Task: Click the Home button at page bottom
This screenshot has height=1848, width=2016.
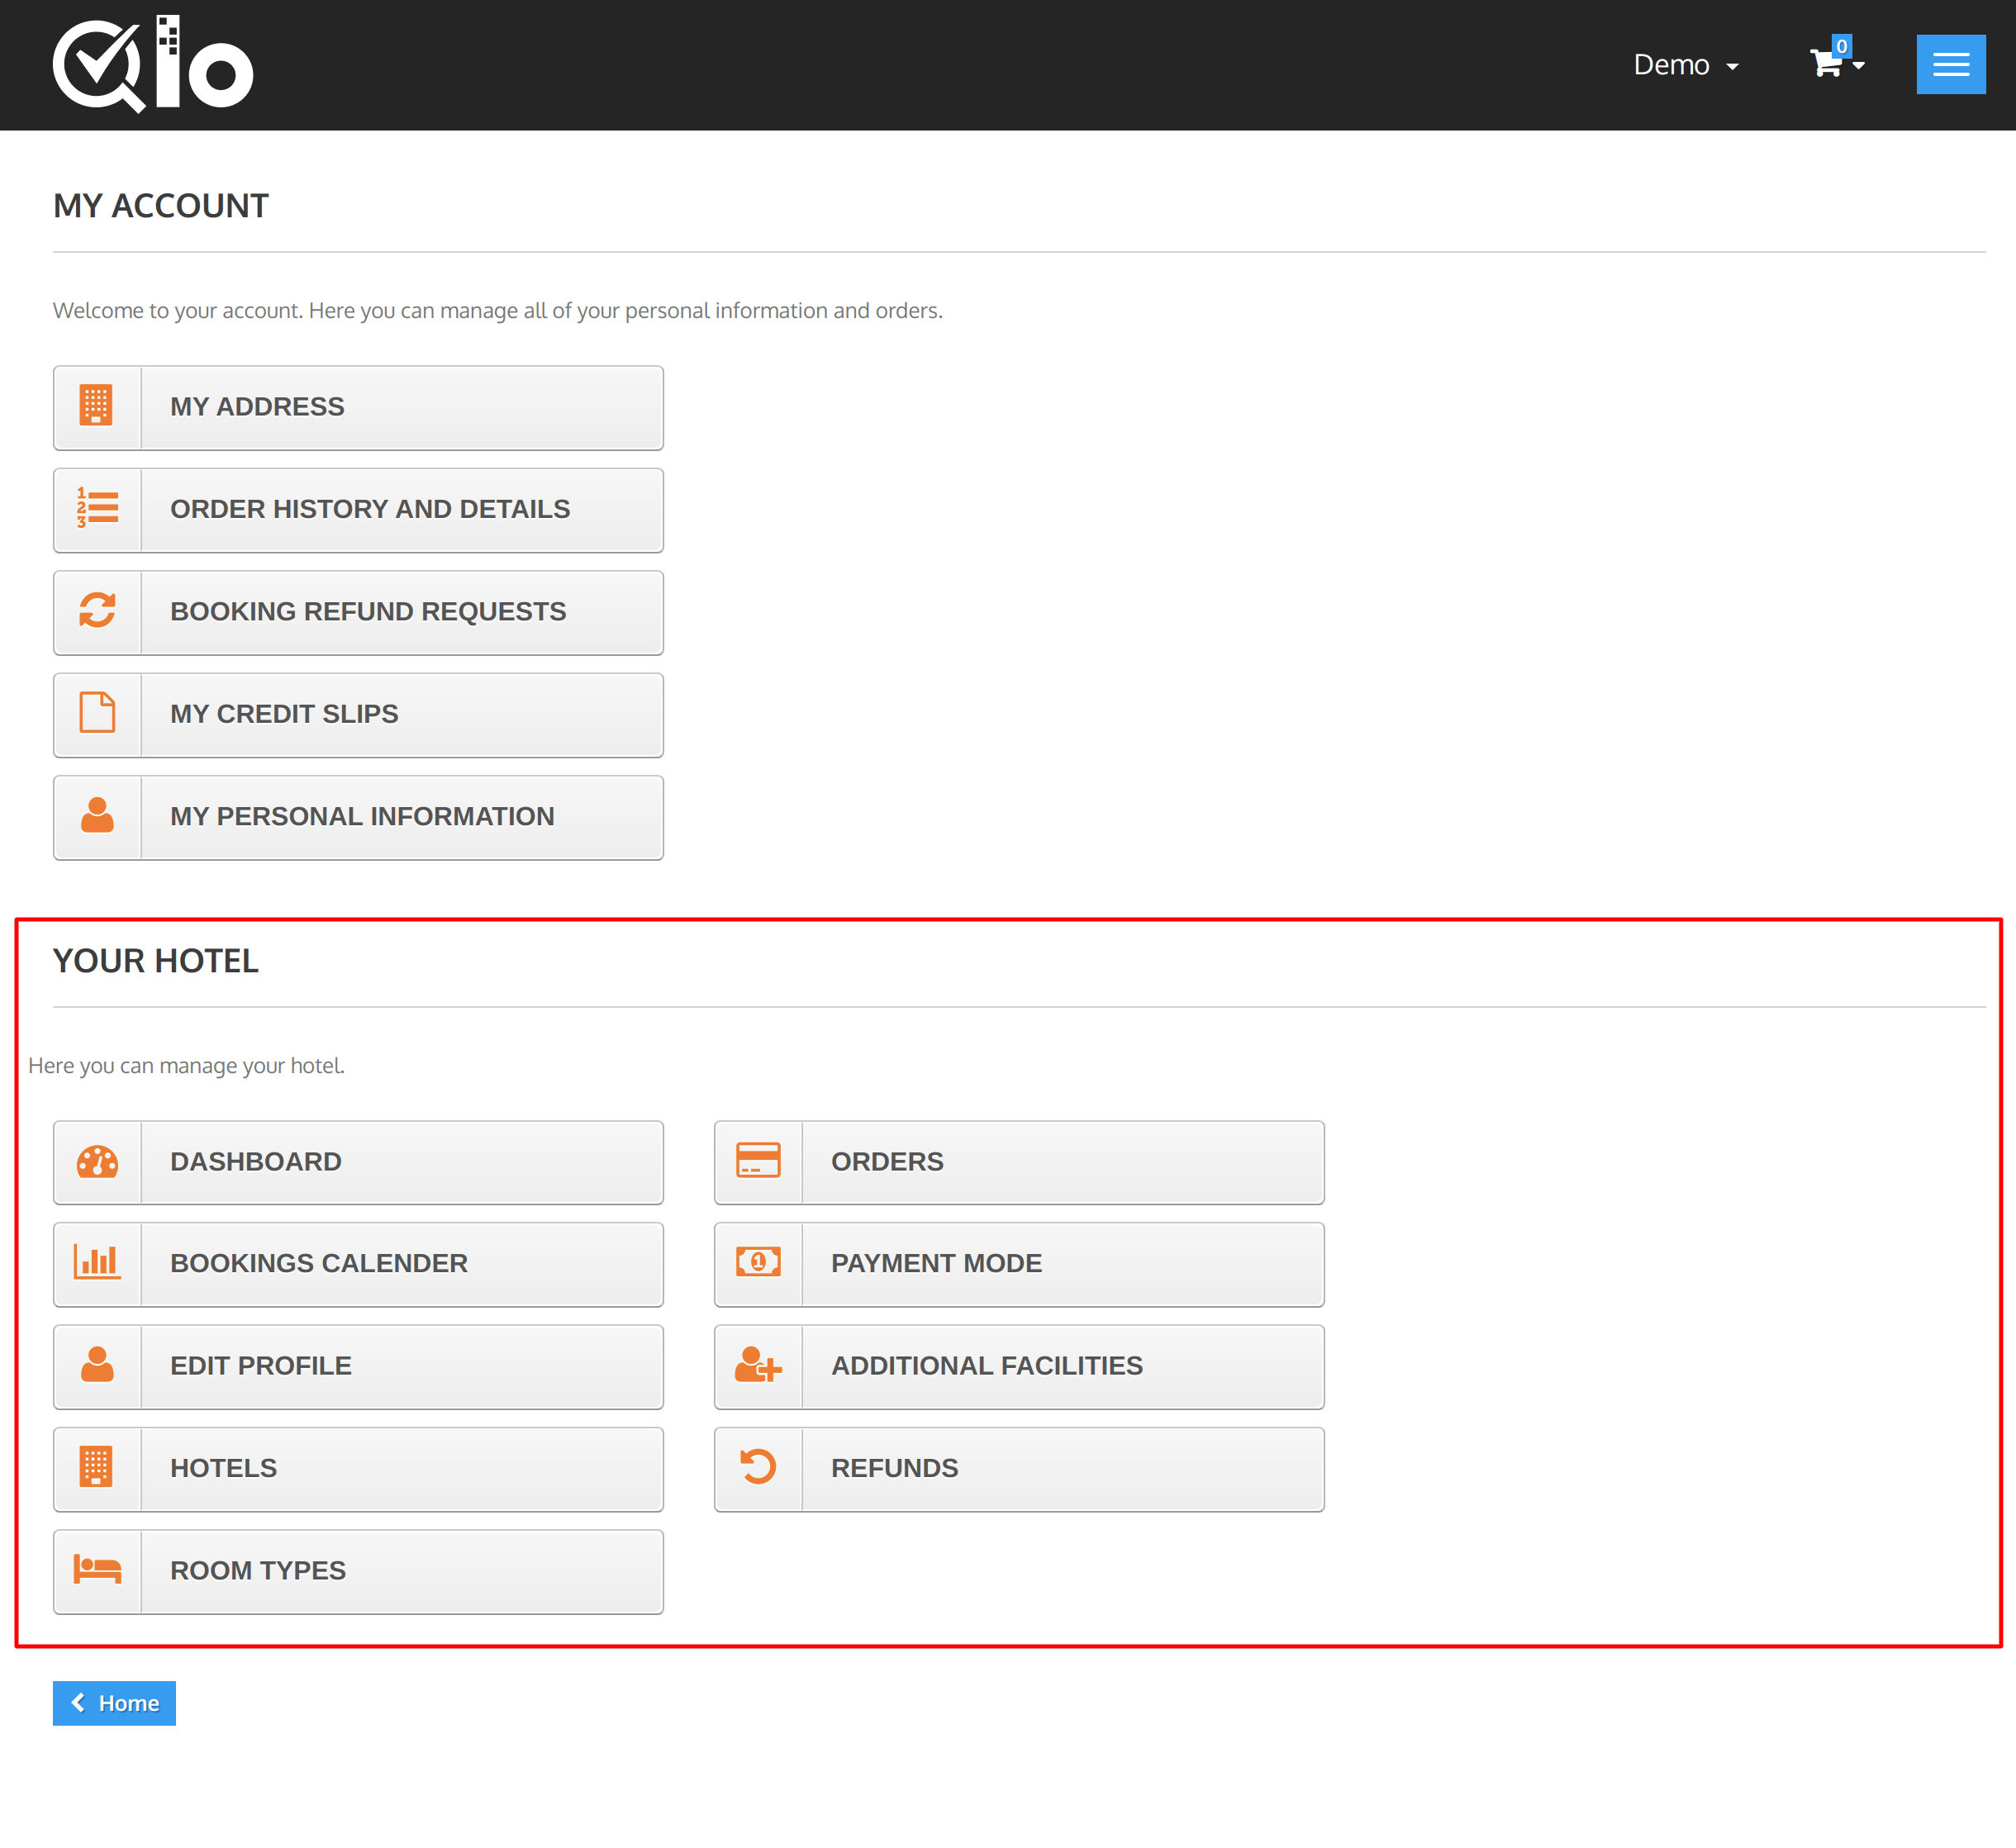Action: pyautogui.click(x=114, y=1703)
